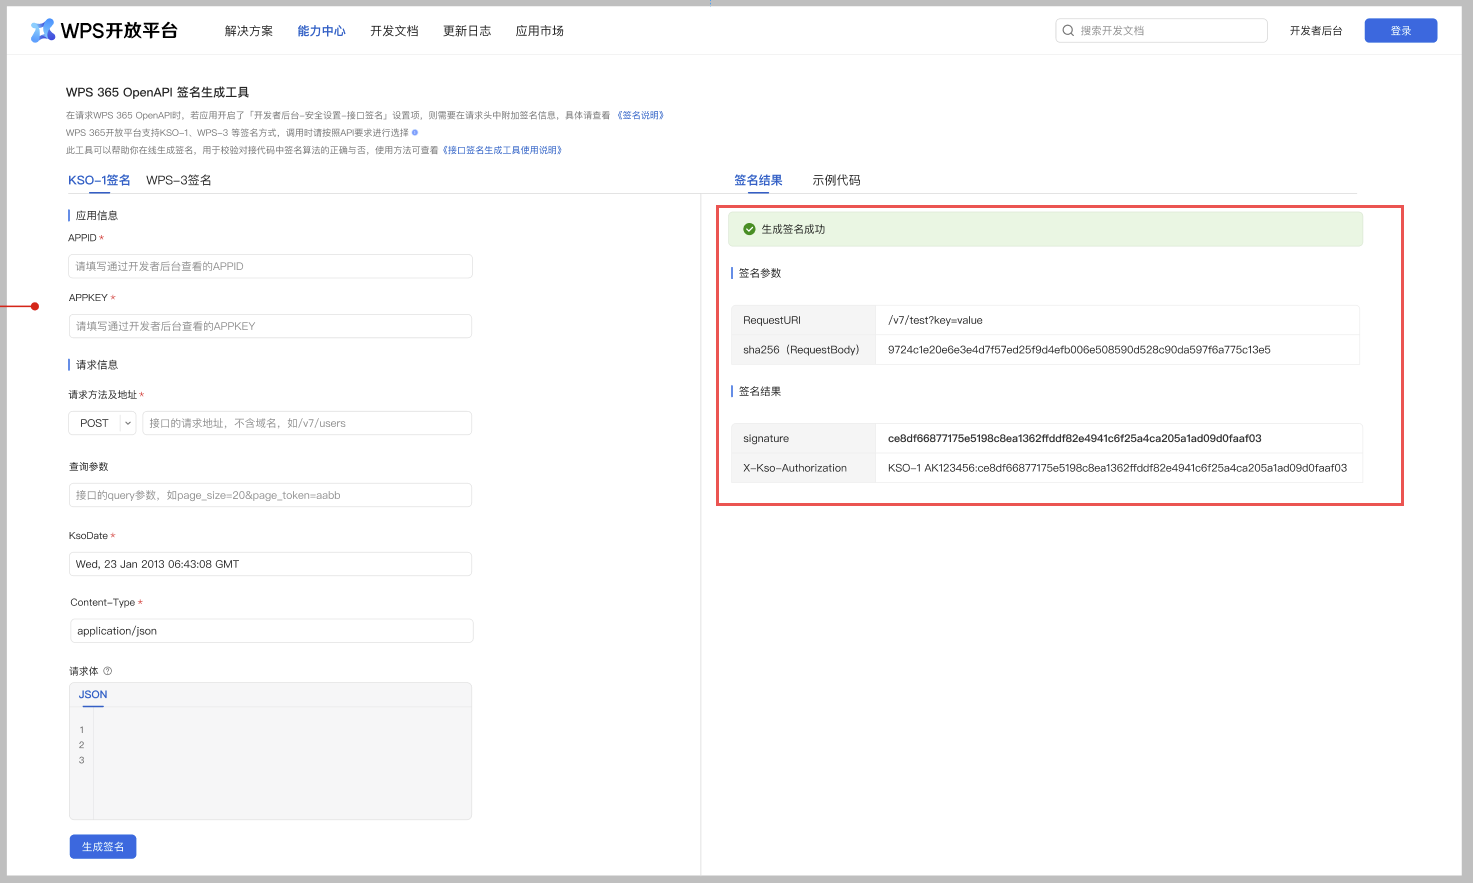The image size is (1473, 883).
Task: Open the 示例代码 tab
Action: pos(836,180)
